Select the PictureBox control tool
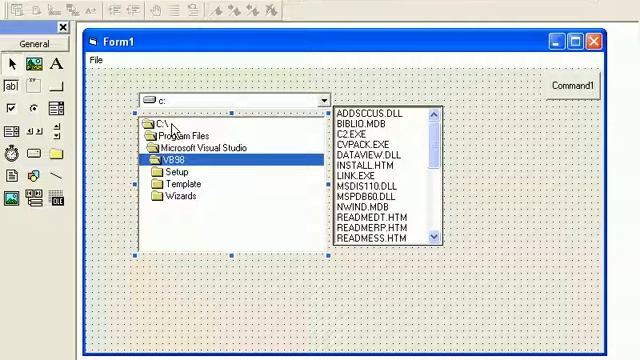This screenshot has height=360, width=640. [x=34, y=64]
